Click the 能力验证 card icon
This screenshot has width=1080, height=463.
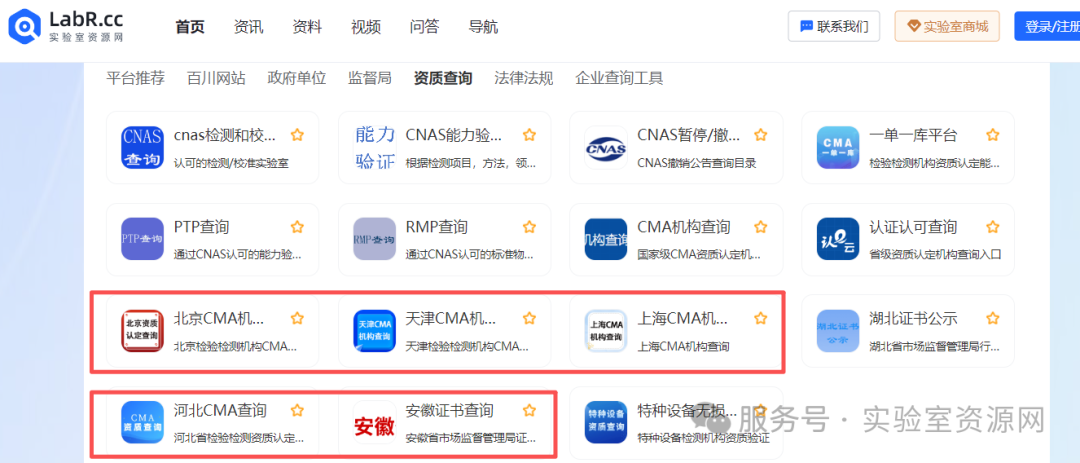pyautogui.click(x=374, y=147)
